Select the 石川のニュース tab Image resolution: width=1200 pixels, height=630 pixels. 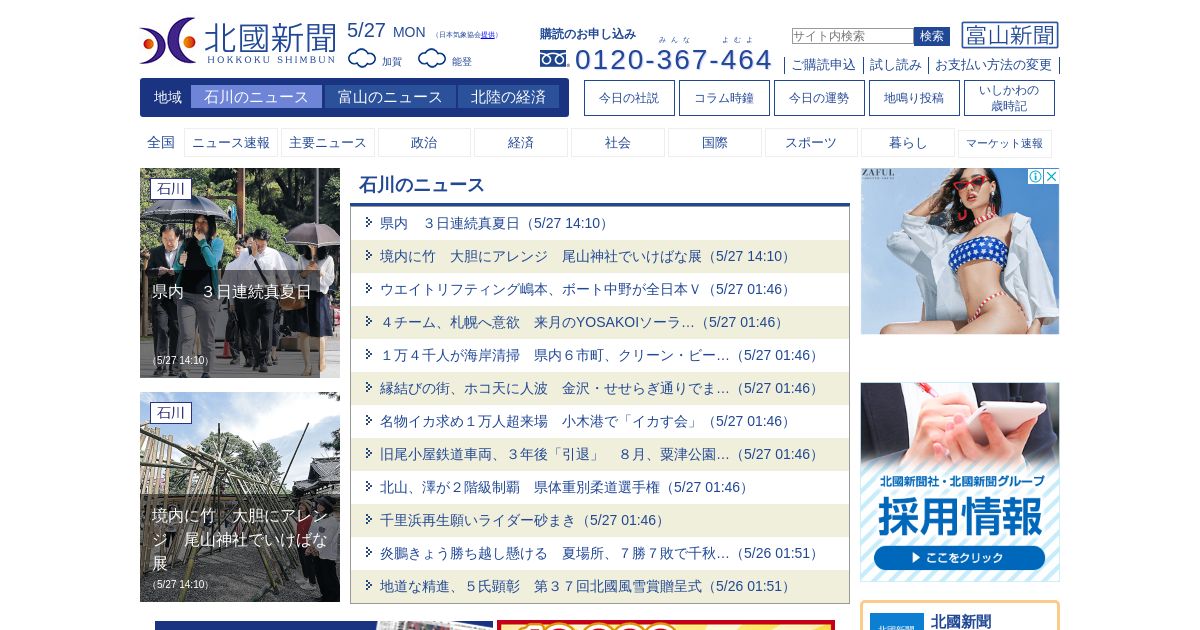click(257, 97)
